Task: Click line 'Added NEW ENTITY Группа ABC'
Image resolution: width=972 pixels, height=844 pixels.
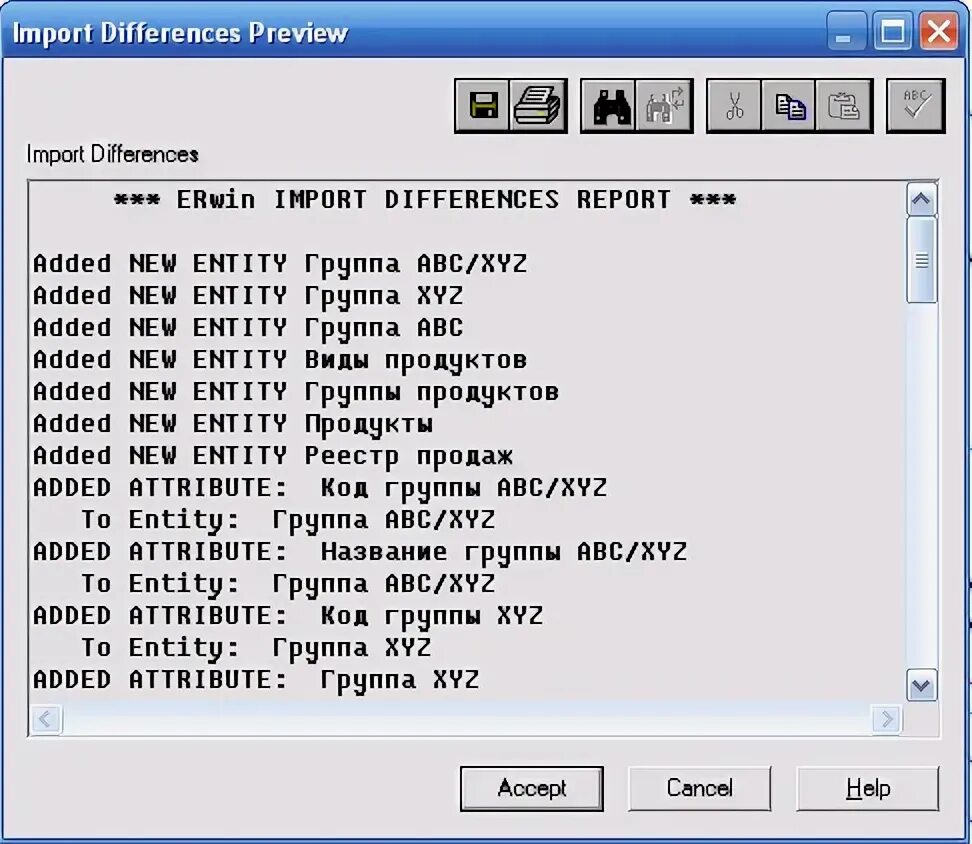Action: [x=248, y=328]
